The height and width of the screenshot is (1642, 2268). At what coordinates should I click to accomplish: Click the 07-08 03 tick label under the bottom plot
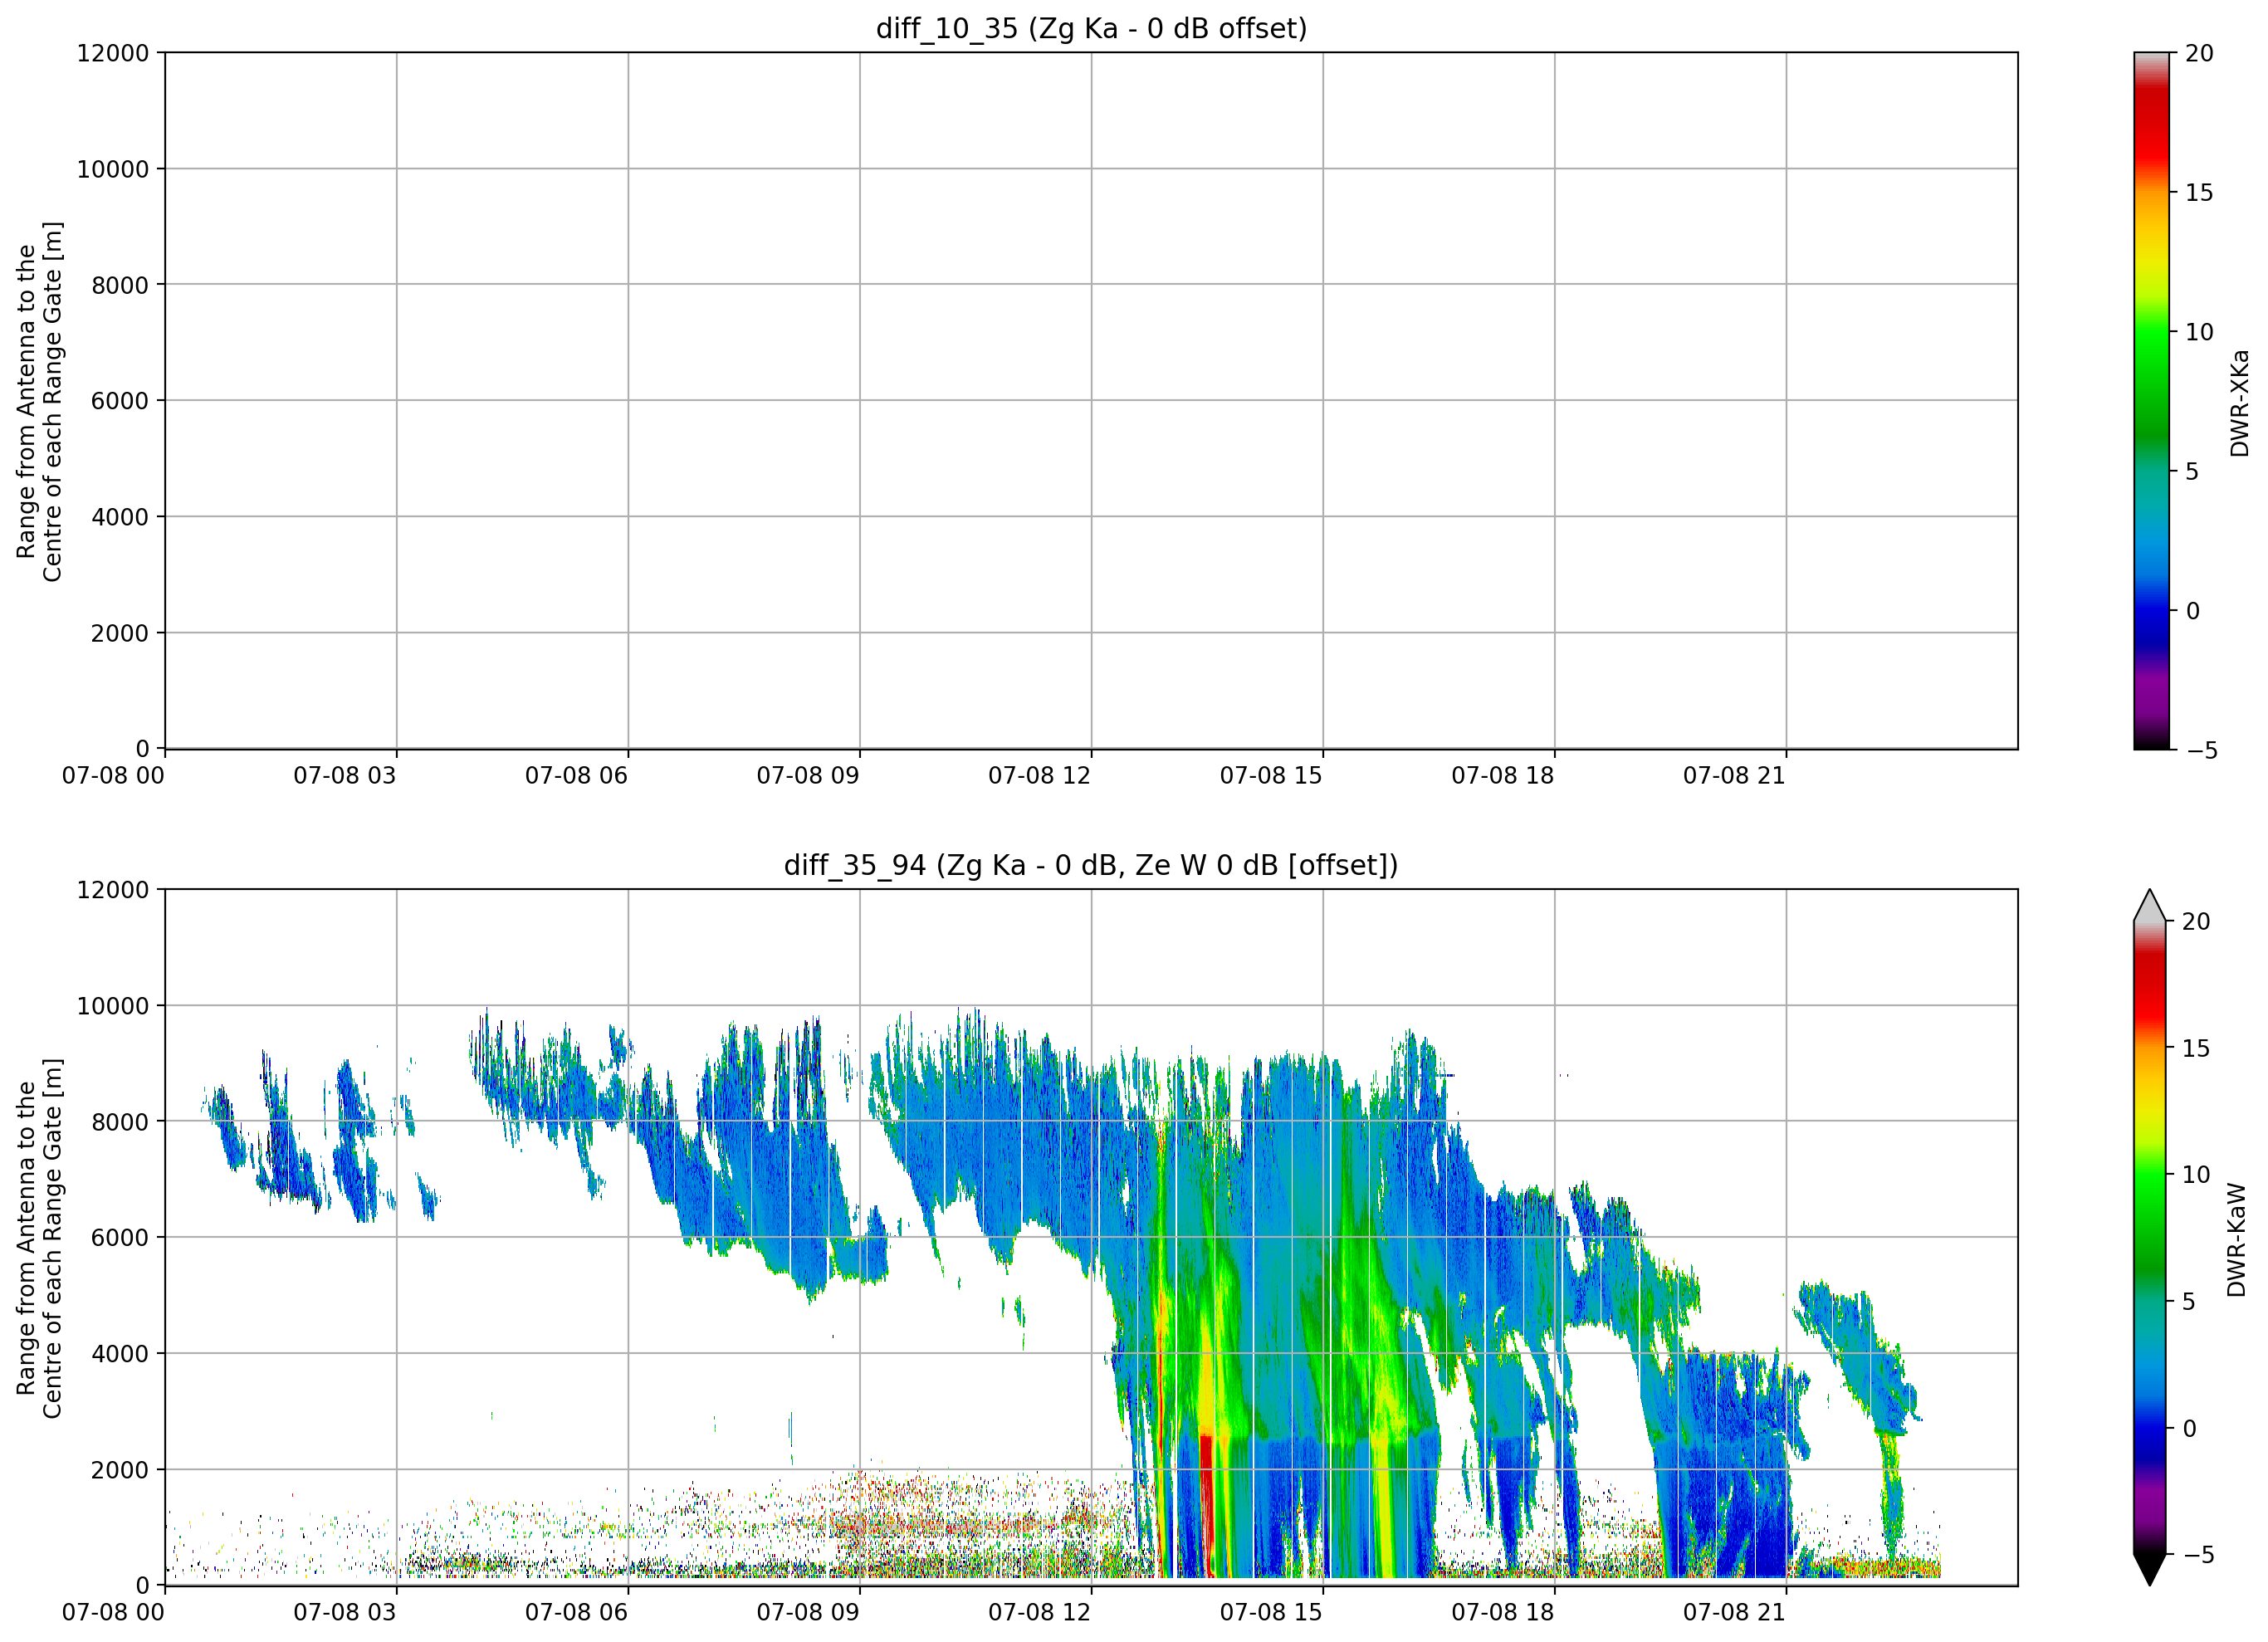[344, 1612]
